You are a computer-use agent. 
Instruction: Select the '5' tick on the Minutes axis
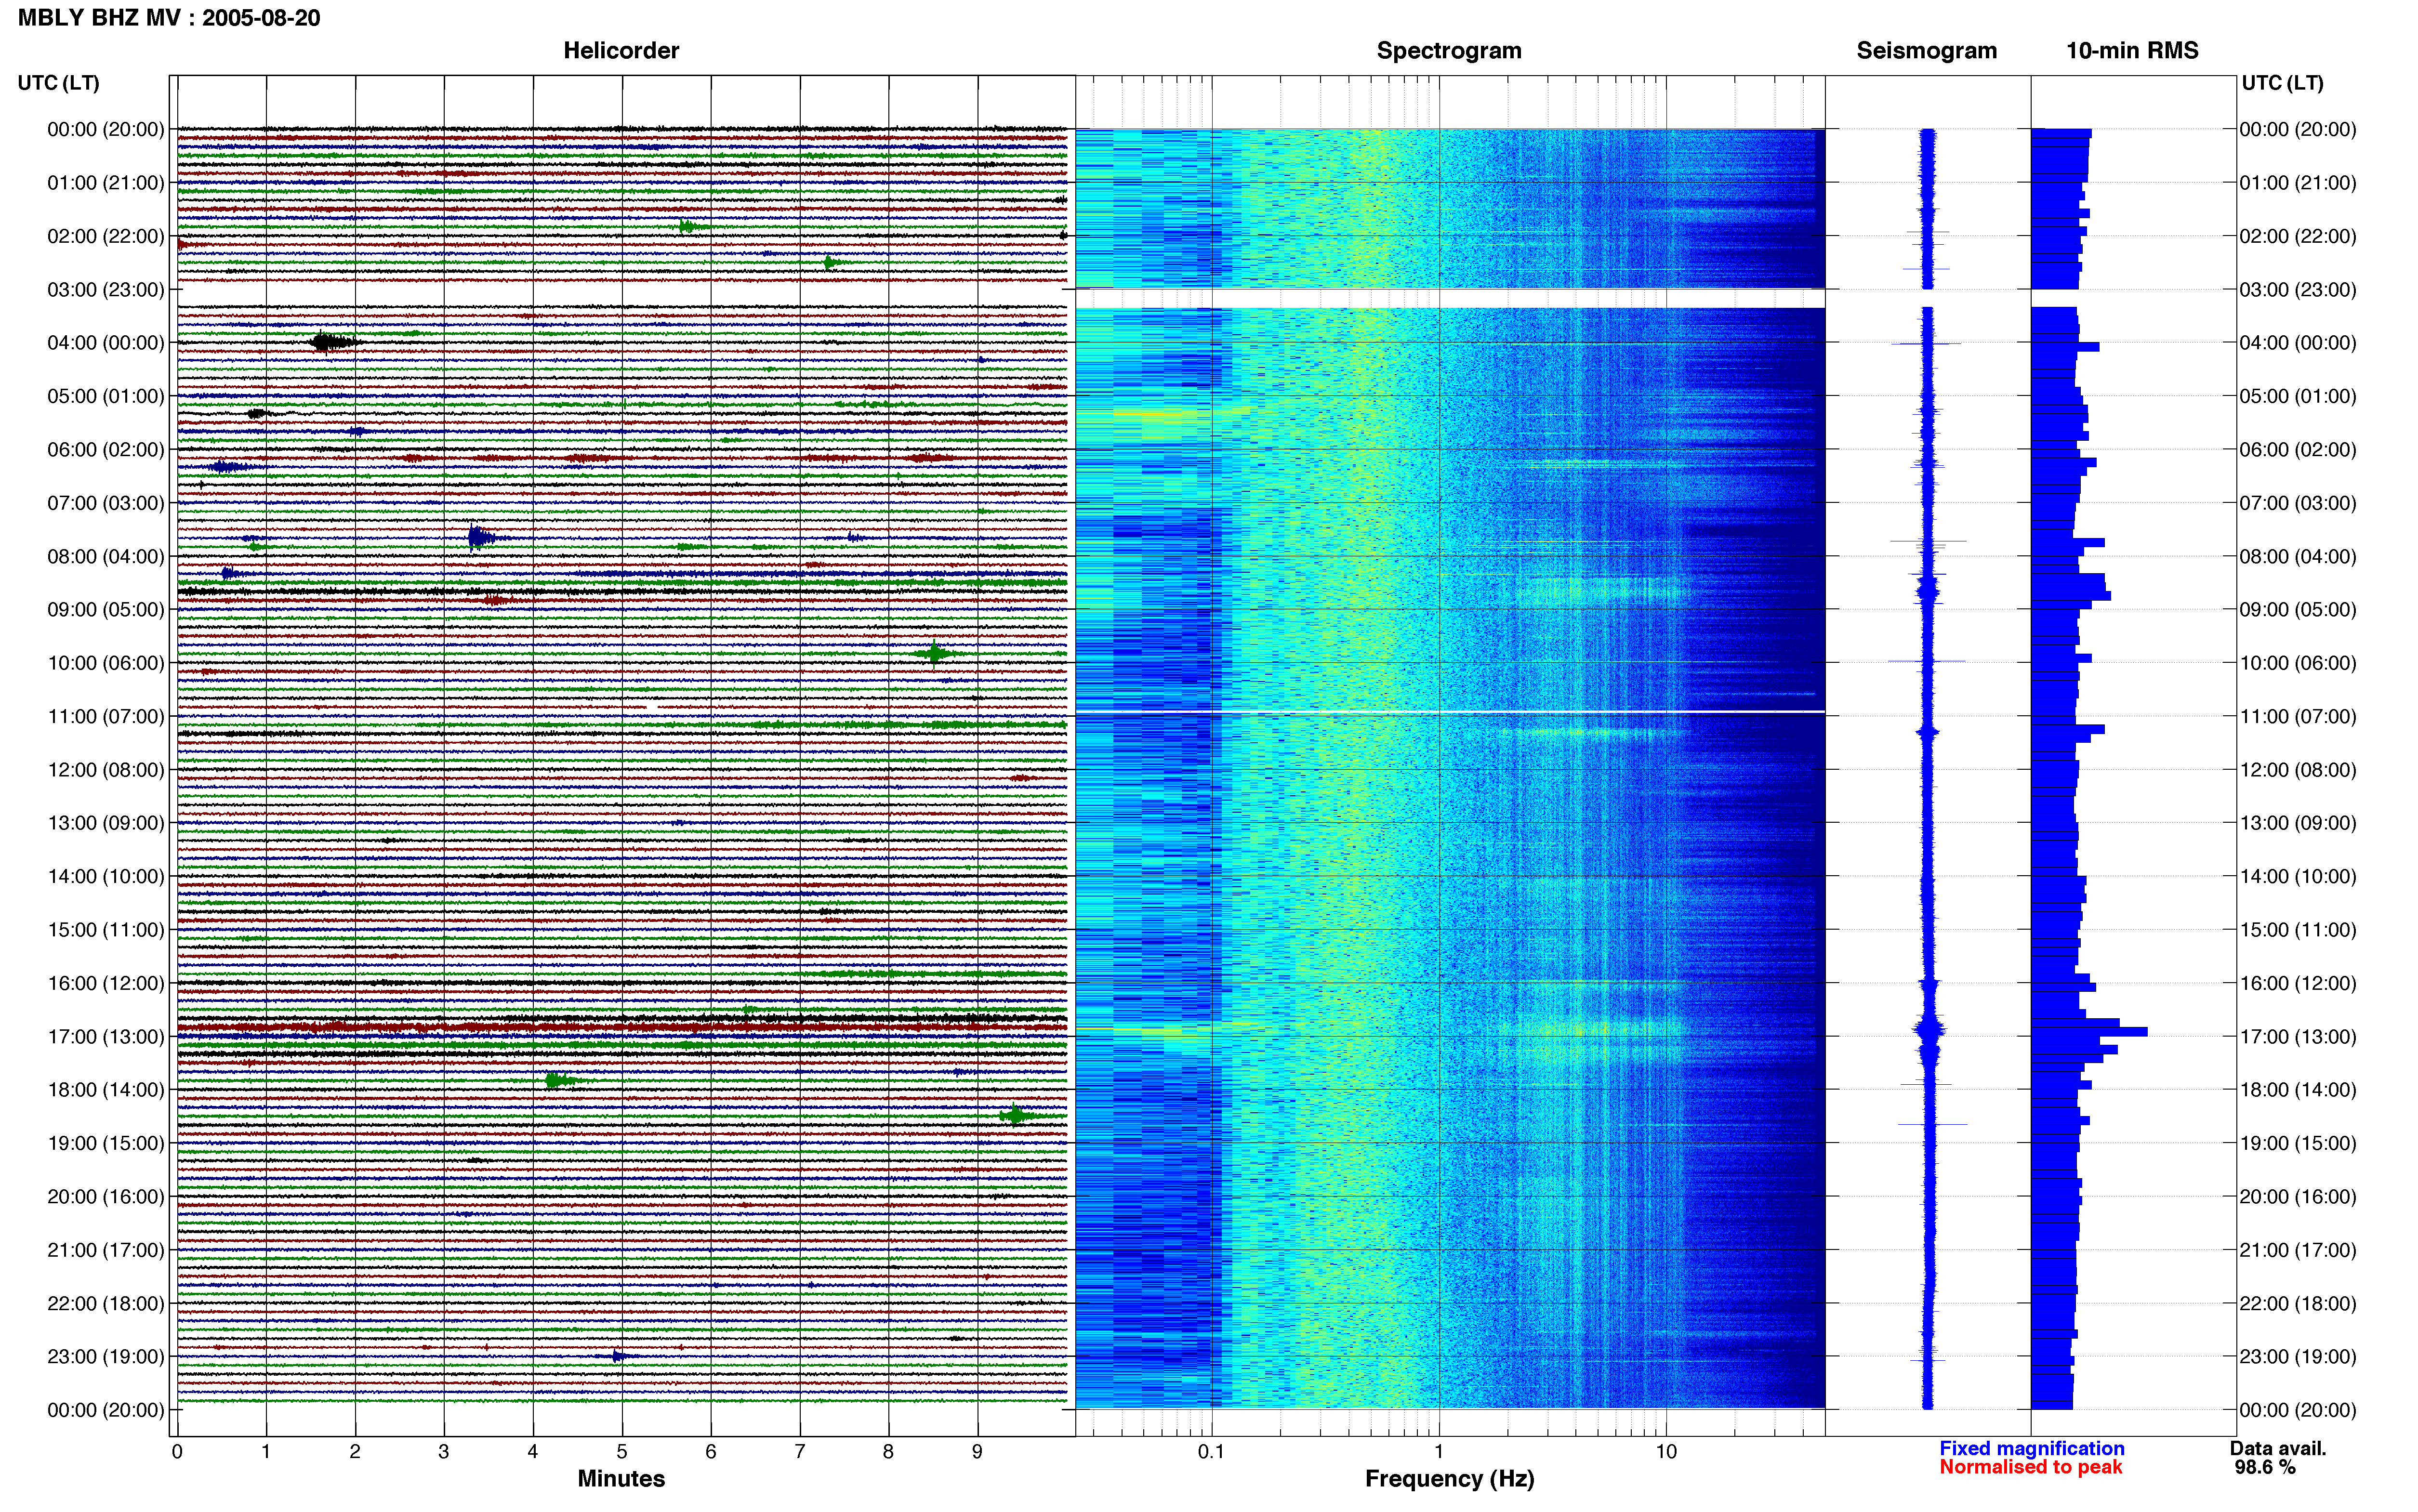coord(622,1452)
